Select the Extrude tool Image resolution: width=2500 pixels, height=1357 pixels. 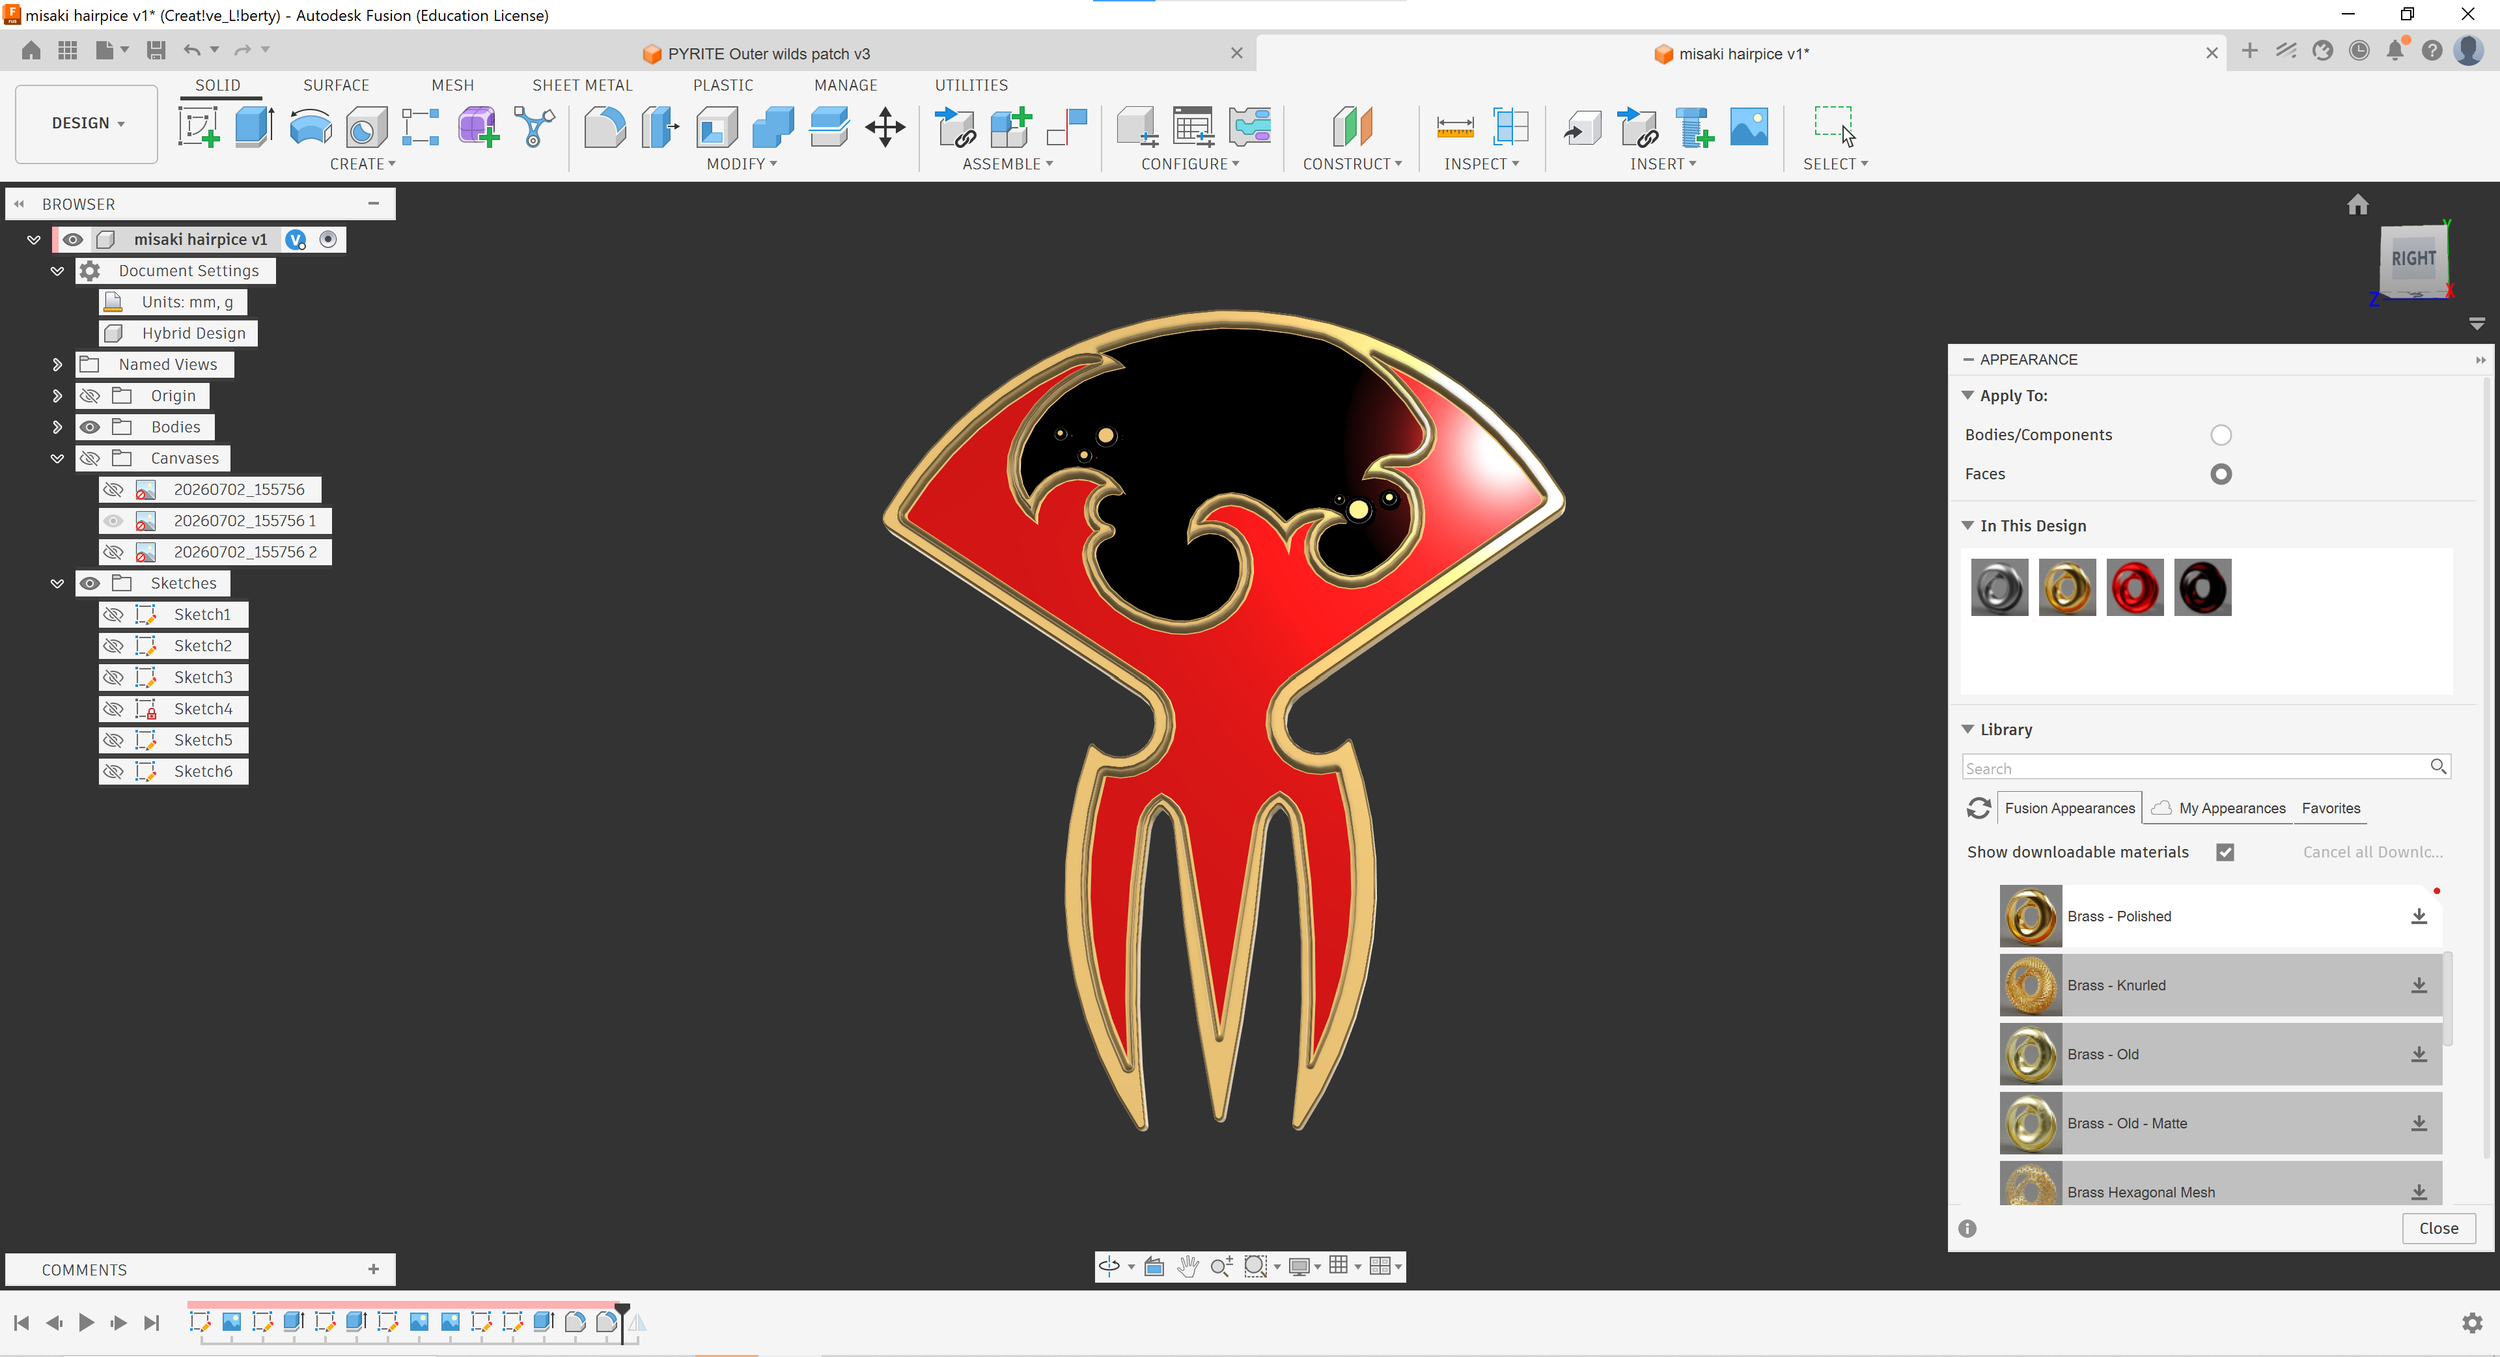(254, 127)
